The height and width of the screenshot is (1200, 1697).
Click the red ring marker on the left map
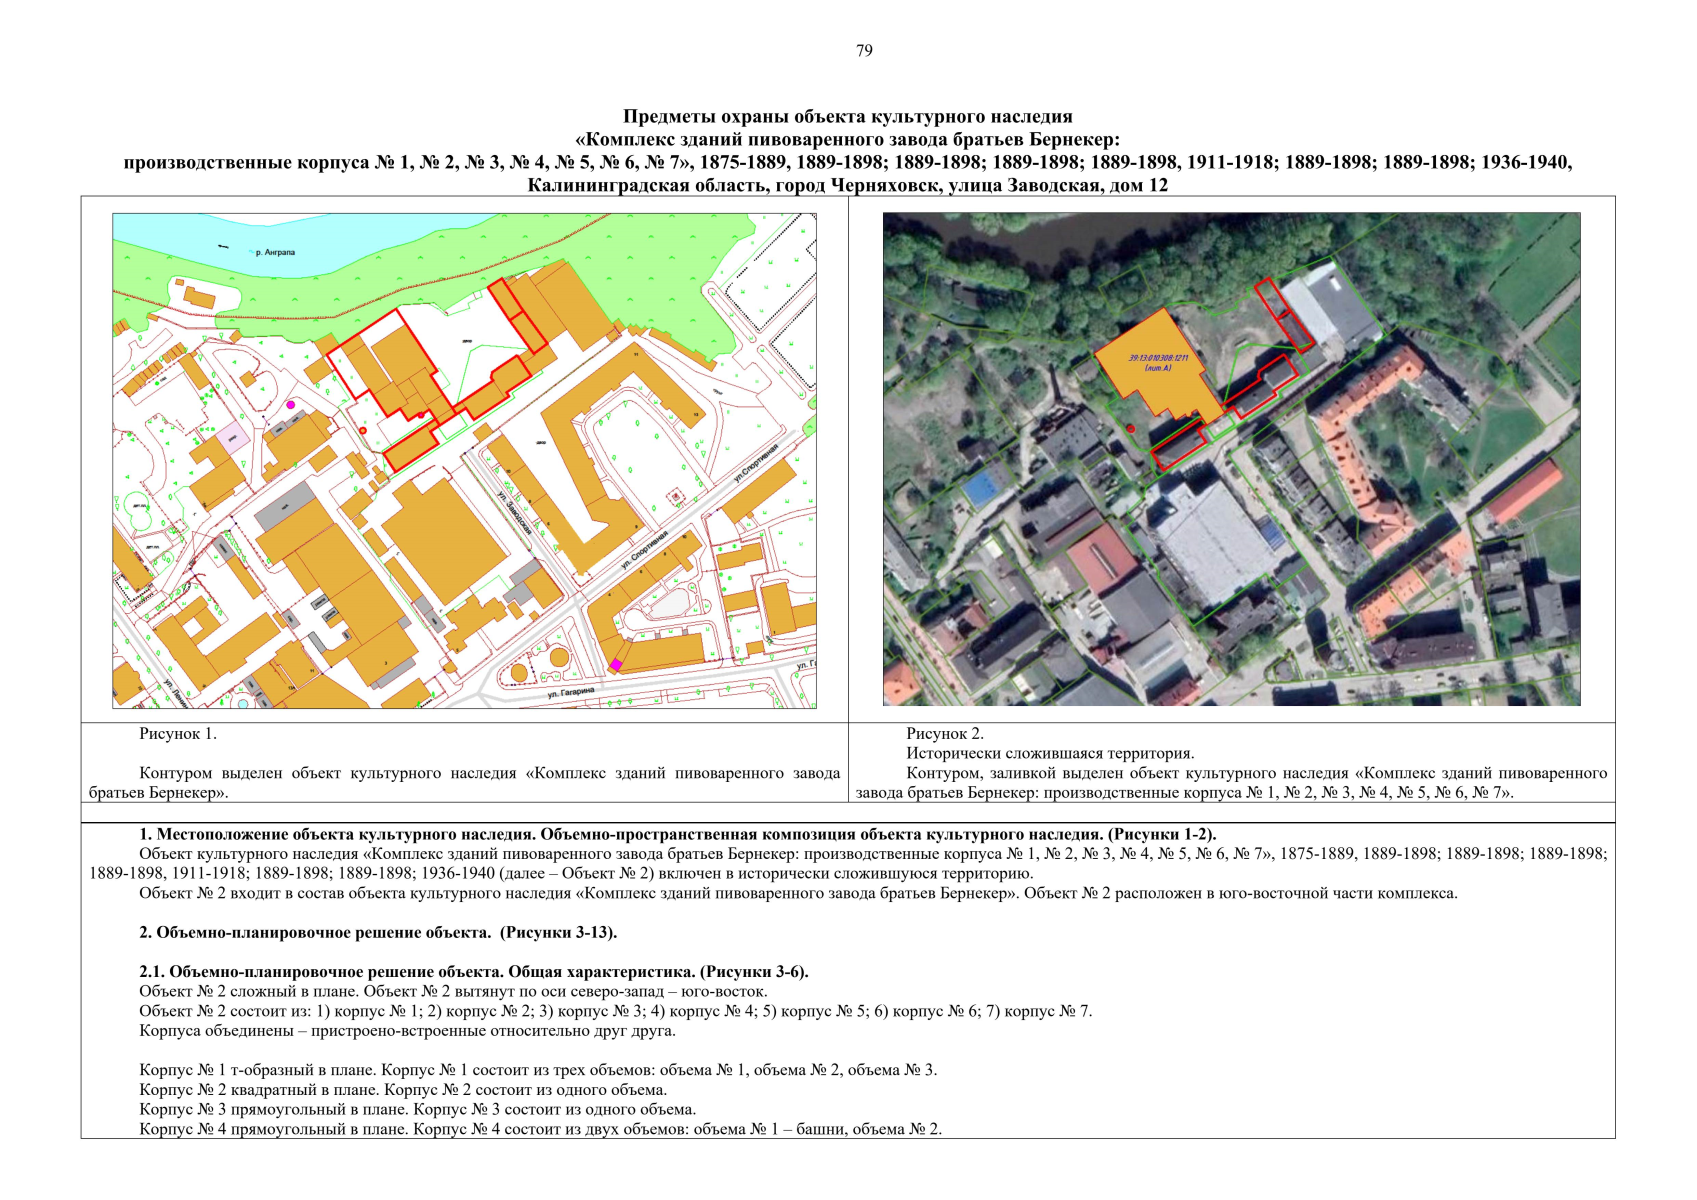click(x=363, y=430)
